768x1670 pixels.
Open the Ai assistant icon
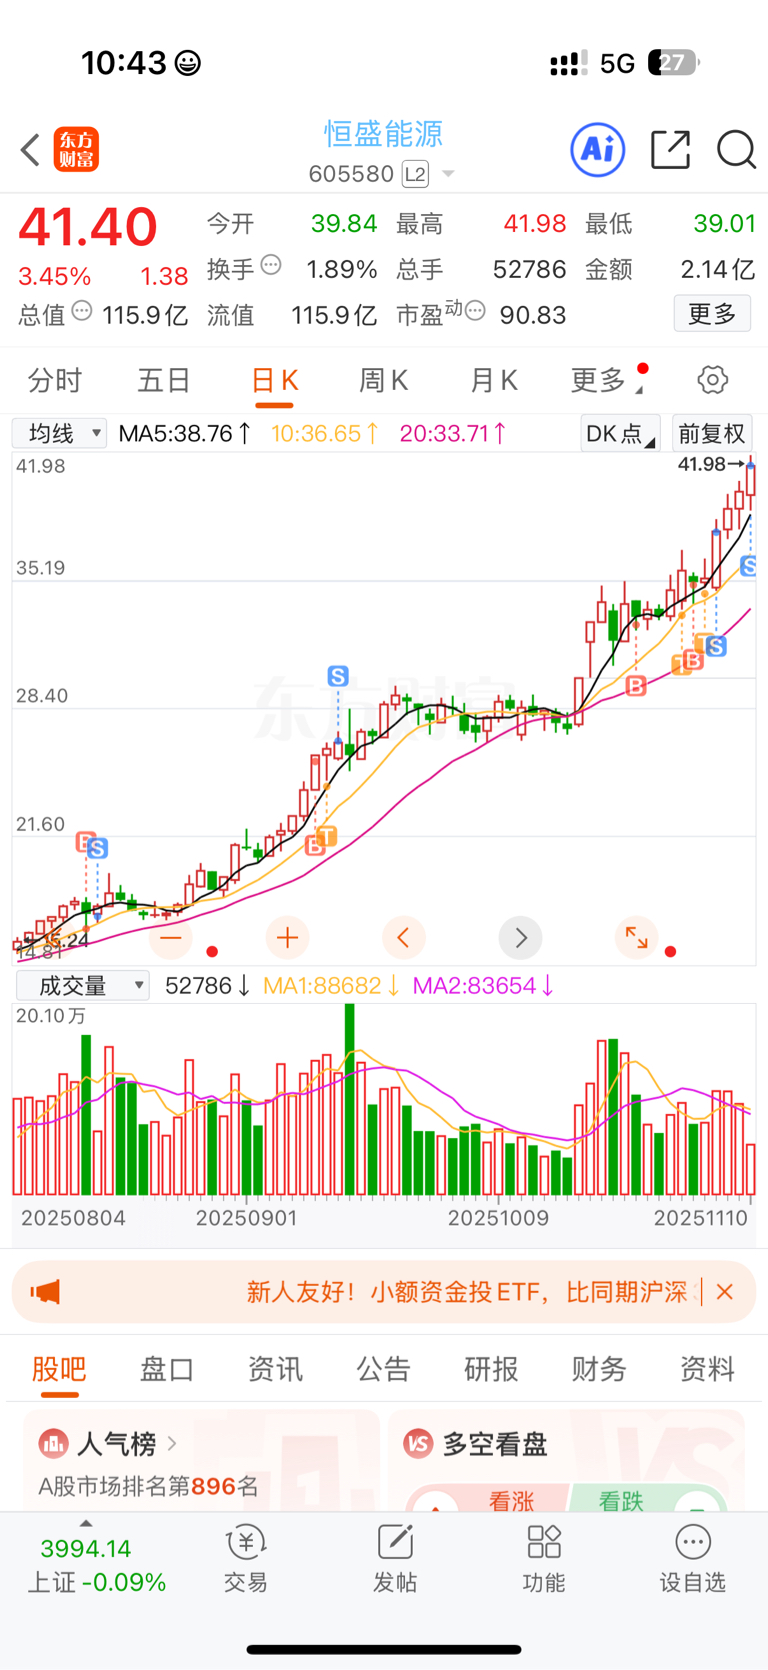(x=598, y=150)
